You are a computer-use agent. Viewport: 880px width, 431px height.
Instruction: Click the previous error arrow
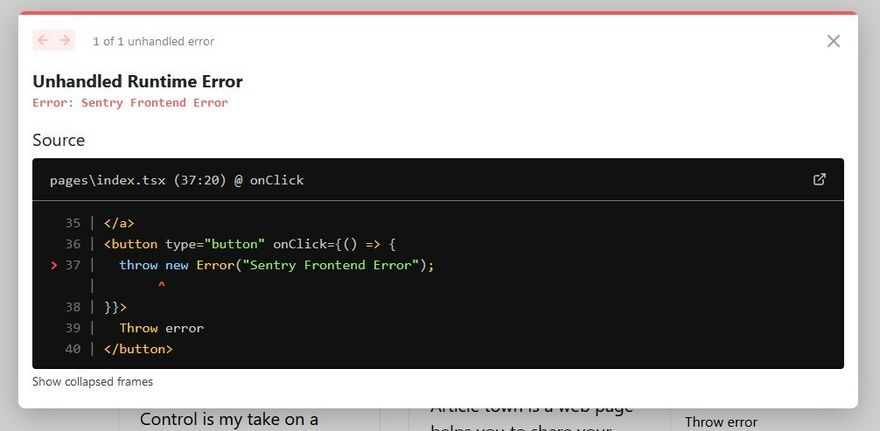click(43, 40)
